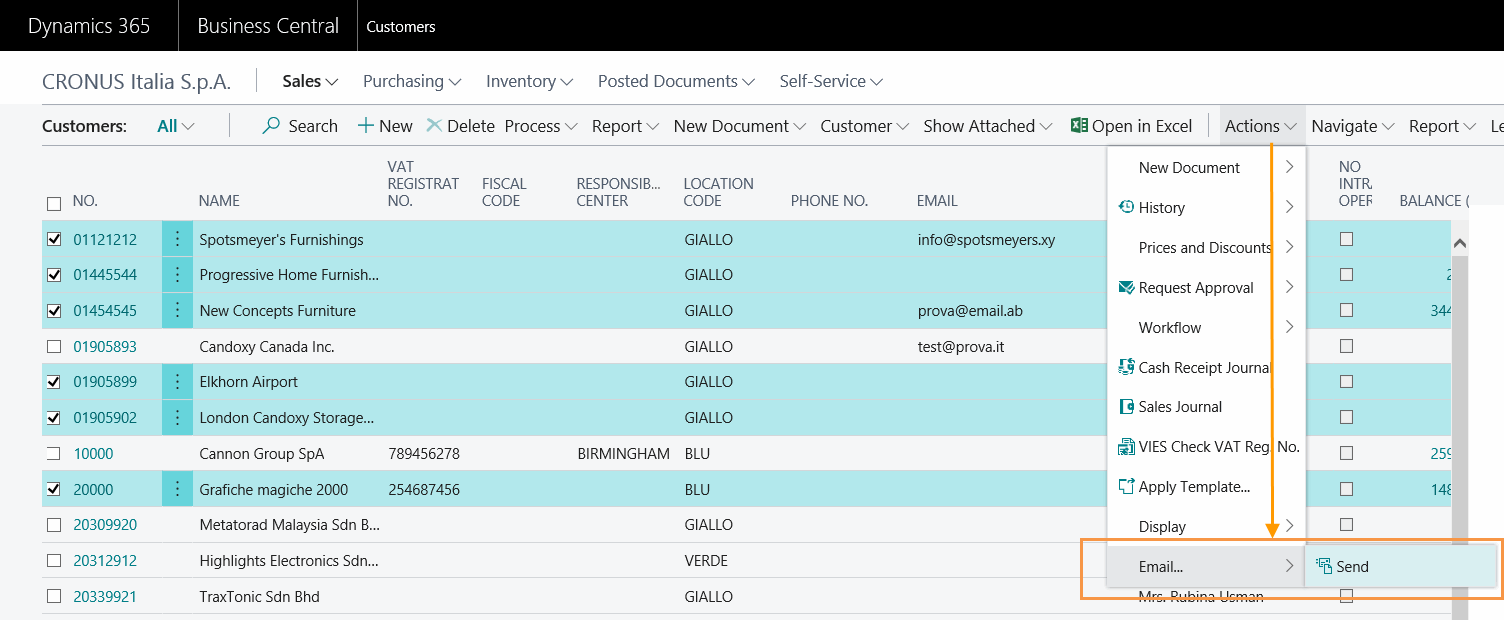Sort by NAME column header
The image size is (1504, 620).
click(219, 201)
